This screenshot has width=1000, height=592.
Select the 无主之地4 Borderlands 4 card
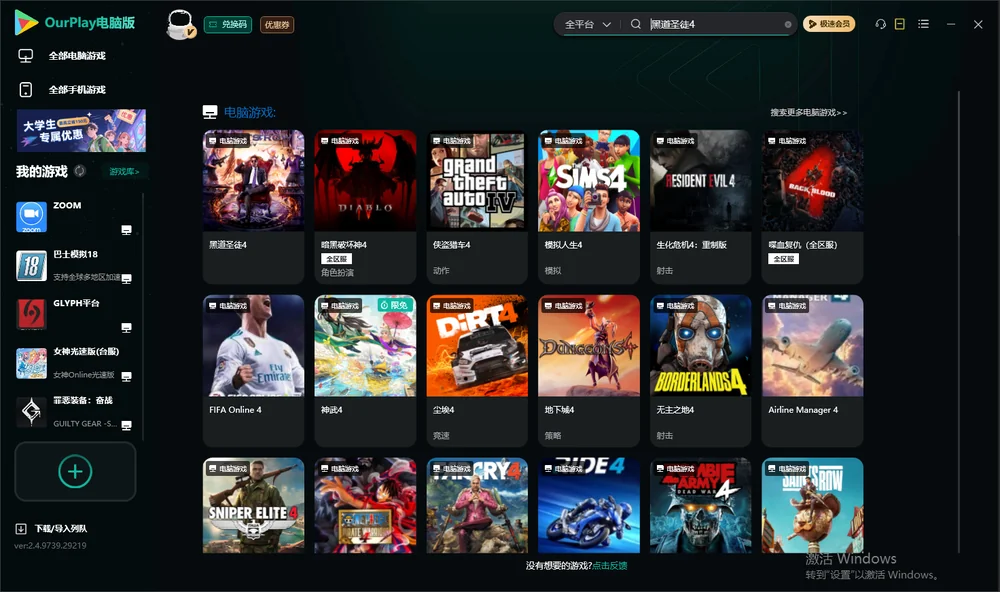(x=700, y=371)
